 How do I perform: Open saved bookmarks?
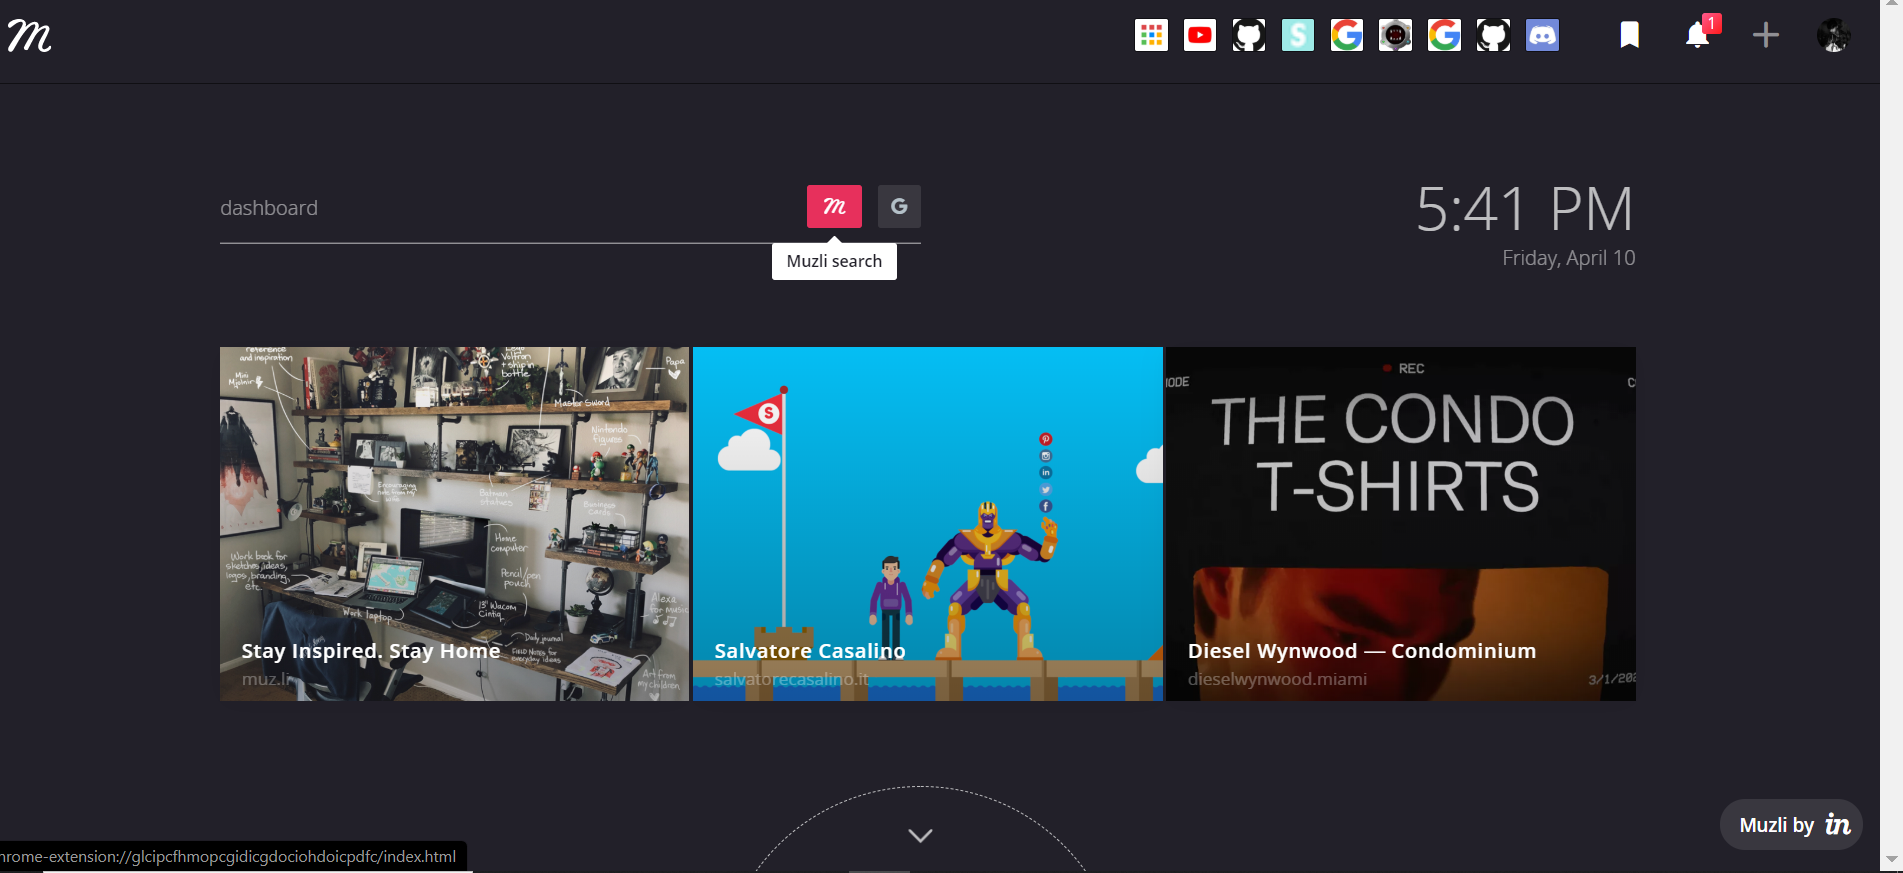pos(1629,36)
